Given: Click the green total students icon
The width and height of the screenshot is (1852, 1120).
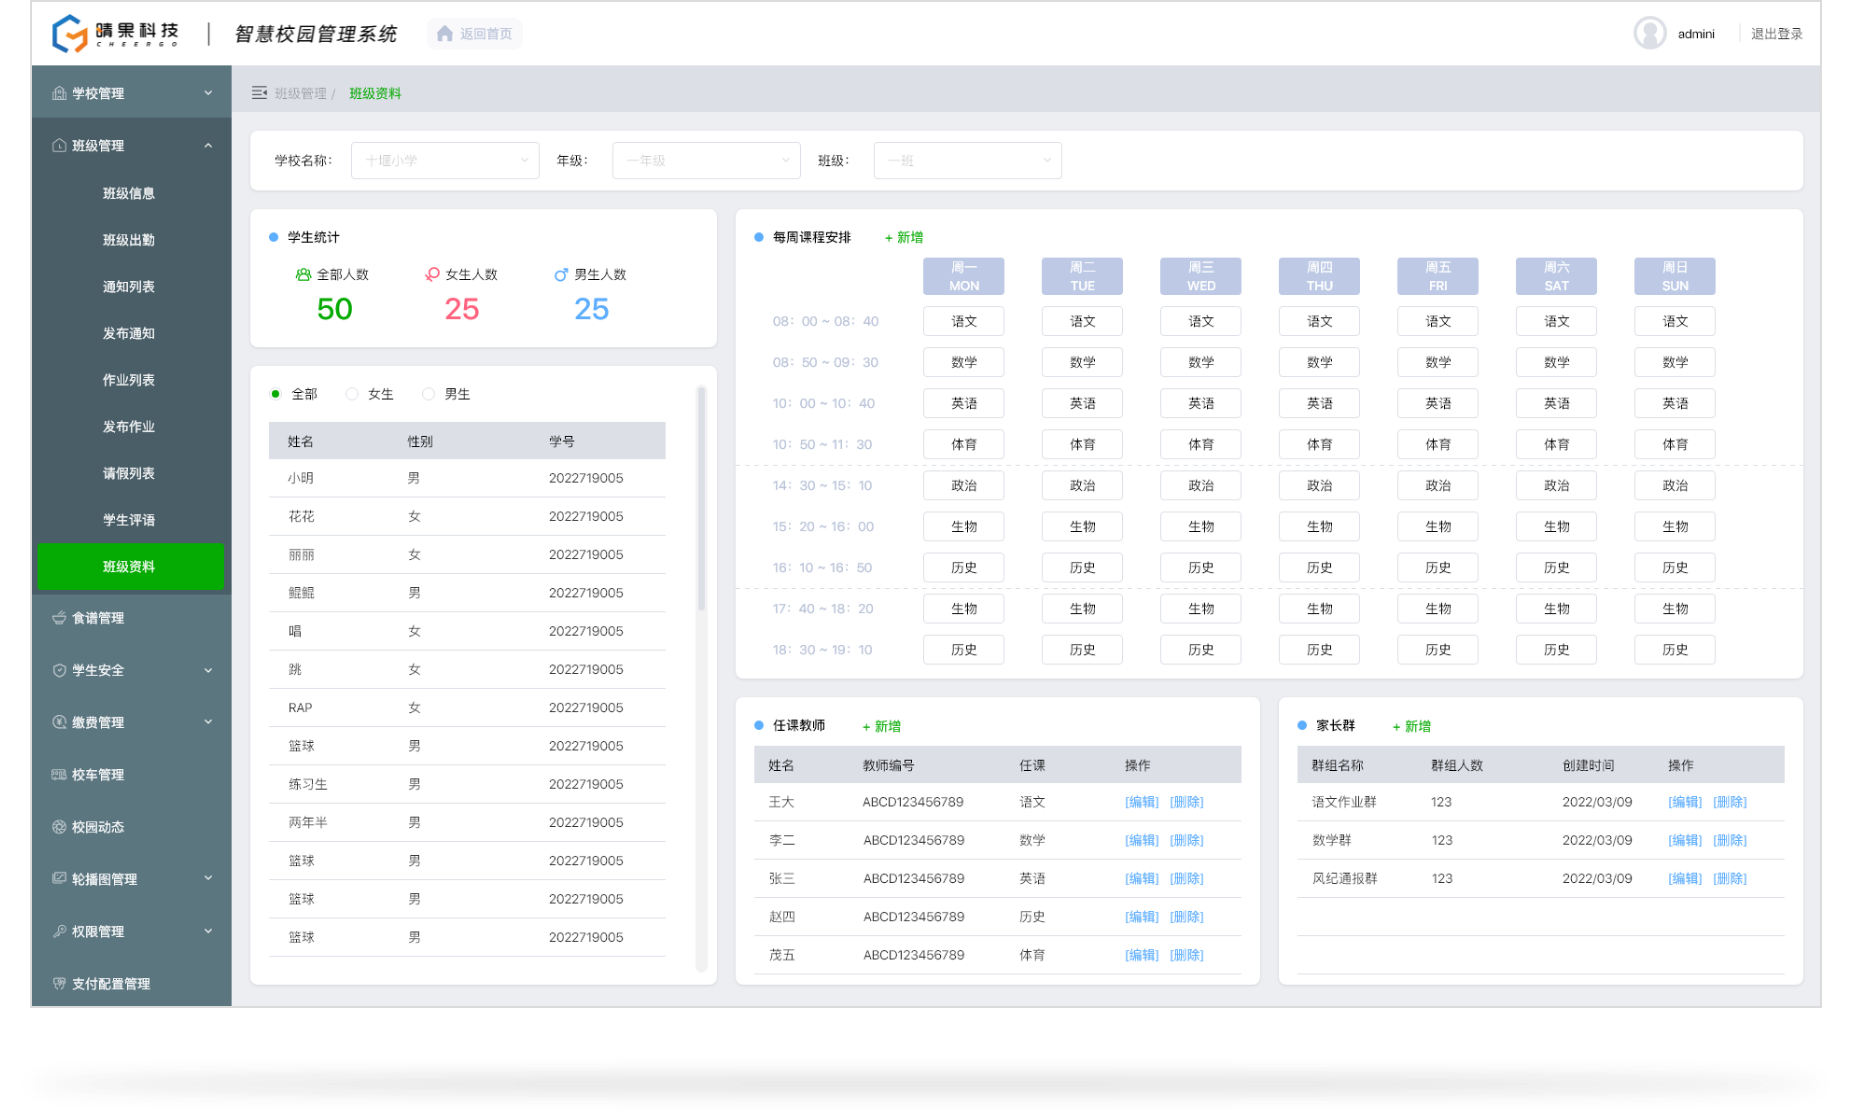Looking at the screenshot, I should coord(303,274).
